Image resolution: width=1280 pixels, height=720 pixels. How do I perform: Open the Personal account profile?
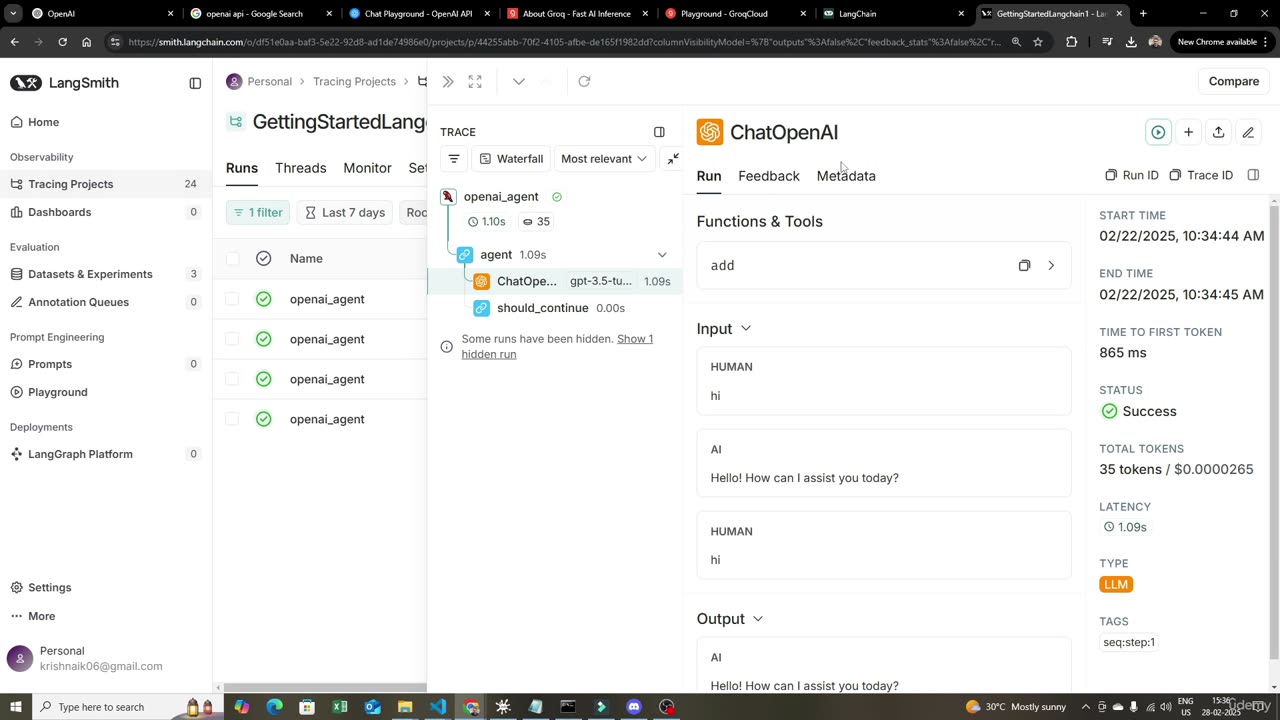point(106,658)
